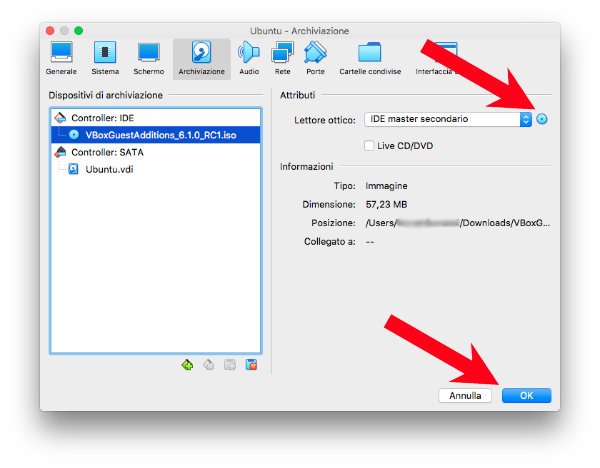600x468 pixels.
Task: Open the Generale settings section
Action: click(61, 59)
